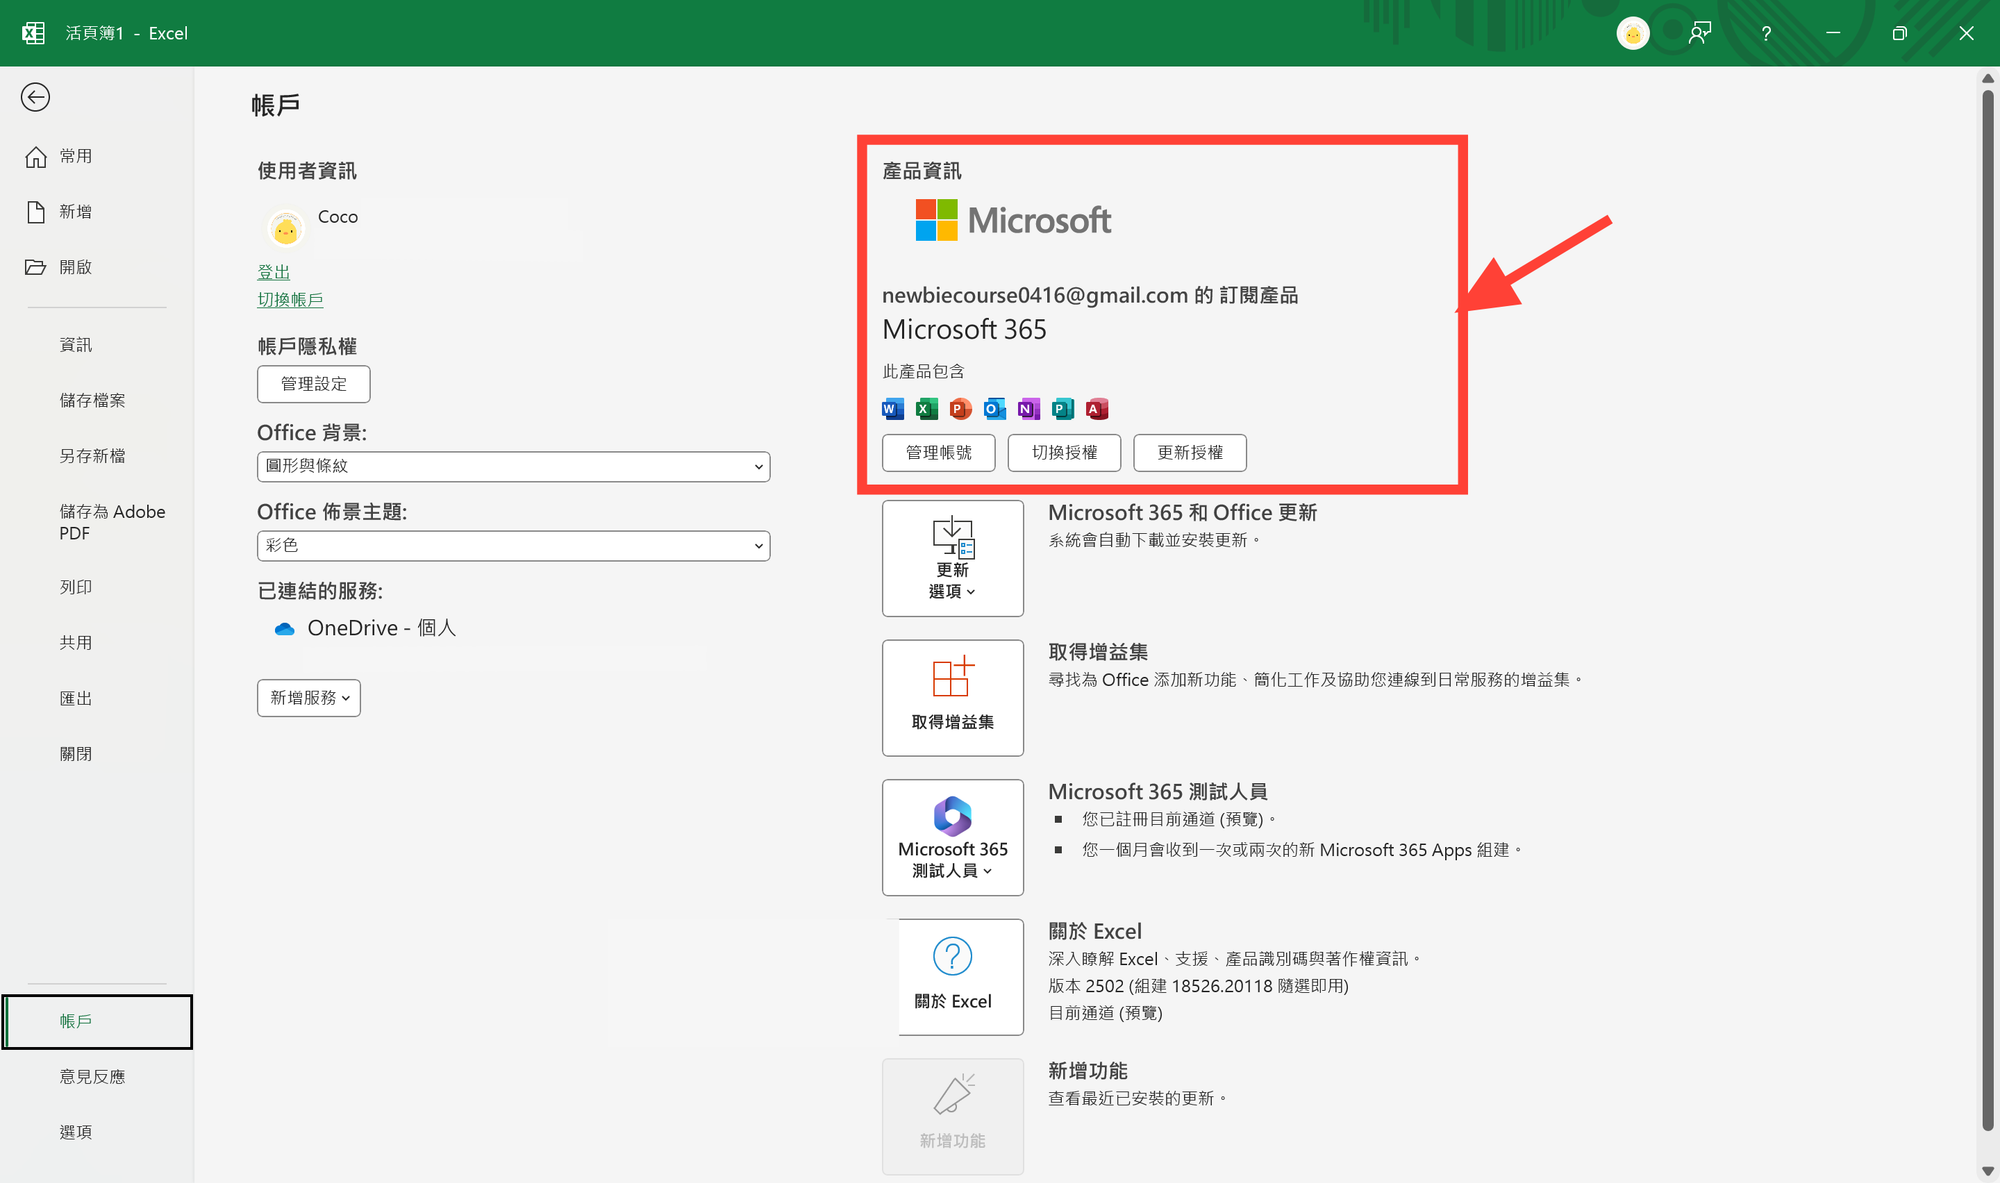Open the 列印 sidebar item

point(76,587)
